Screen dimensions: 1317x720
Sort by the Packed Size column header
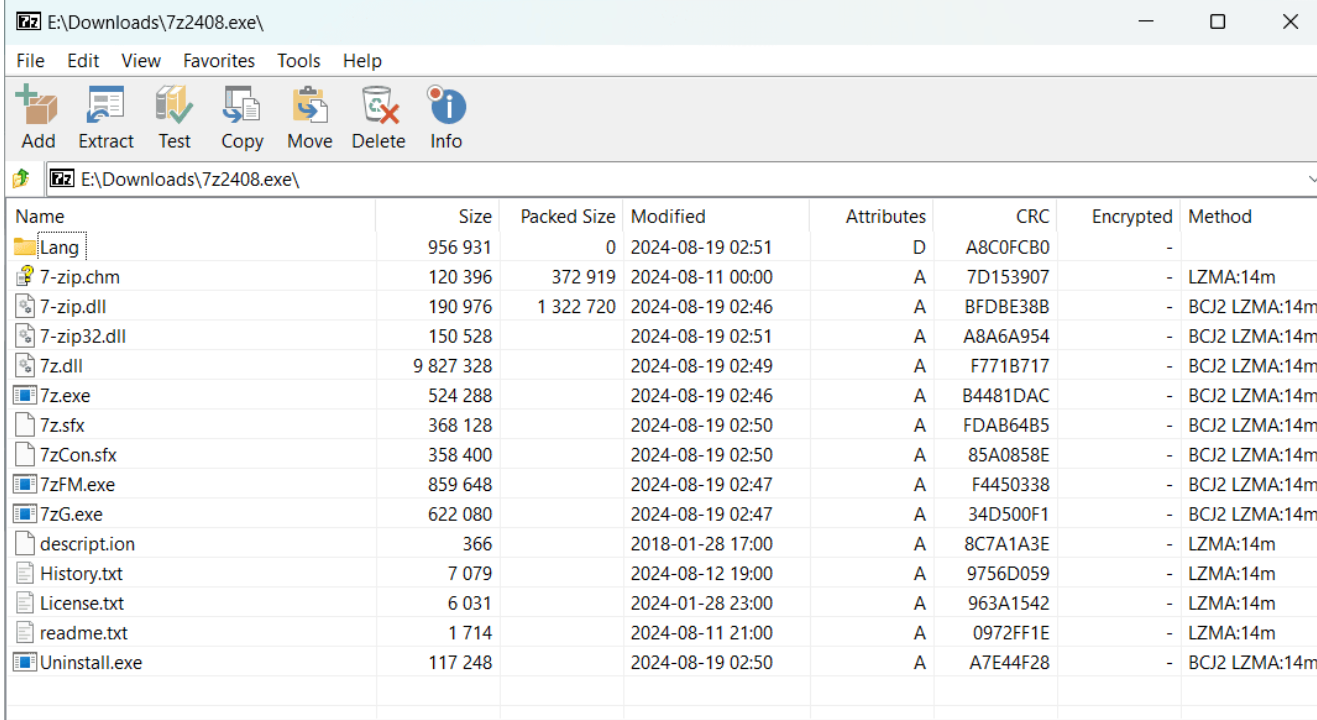click(x=561, y=217)
